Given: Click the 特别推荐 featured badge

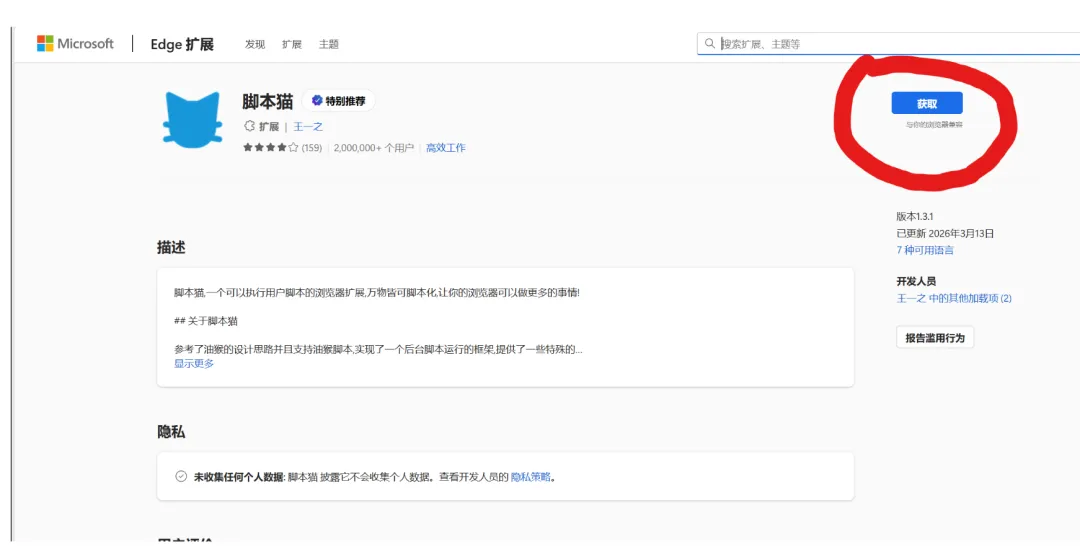Looking at the screenshot, I should tap(338, 101).
